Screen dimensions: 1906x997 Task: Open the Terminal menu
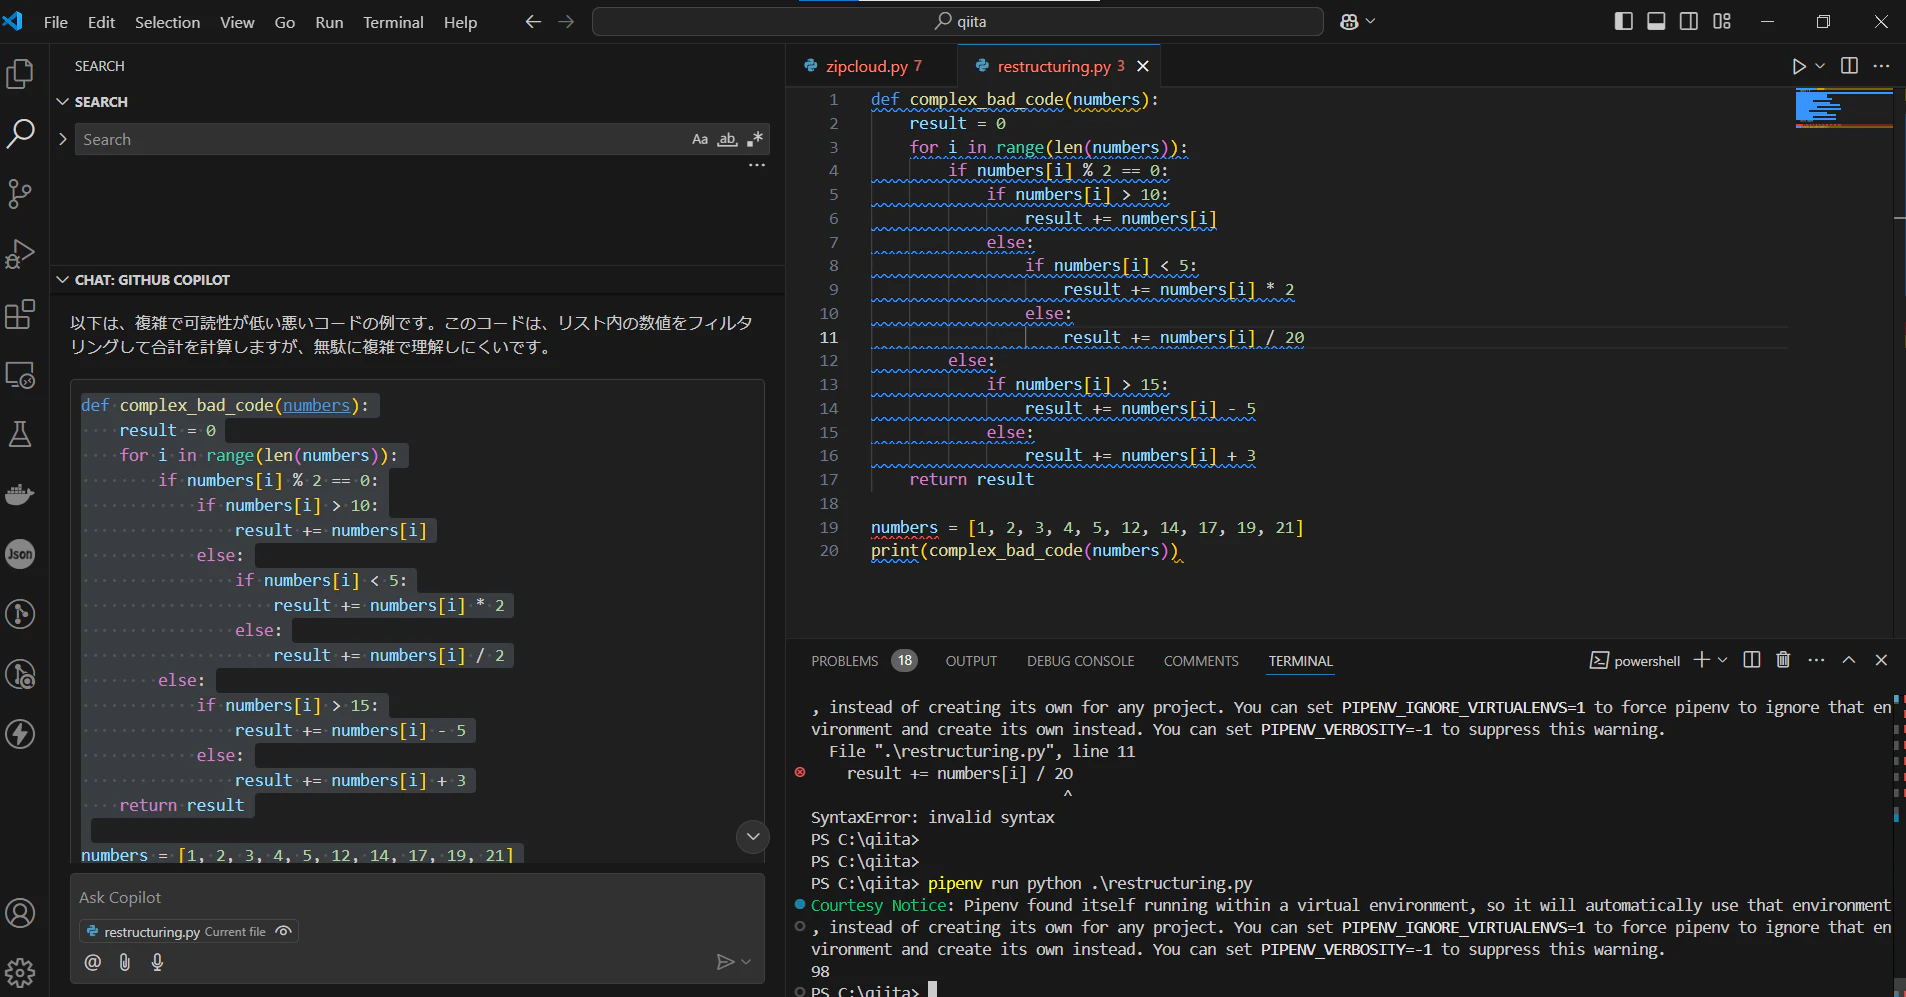coord(393,22)
